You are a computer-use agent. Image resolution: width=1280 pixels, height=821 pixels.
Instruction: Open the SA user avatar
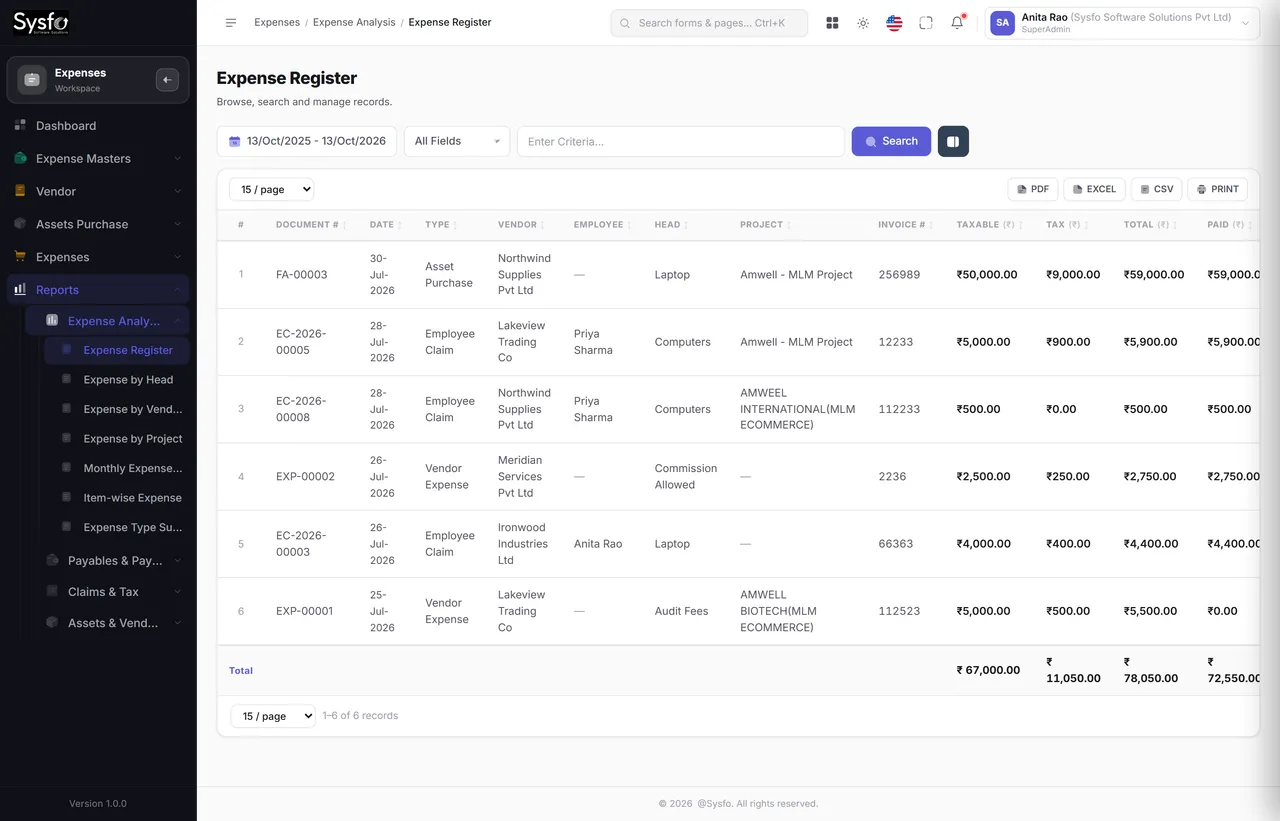[1002, 23]
